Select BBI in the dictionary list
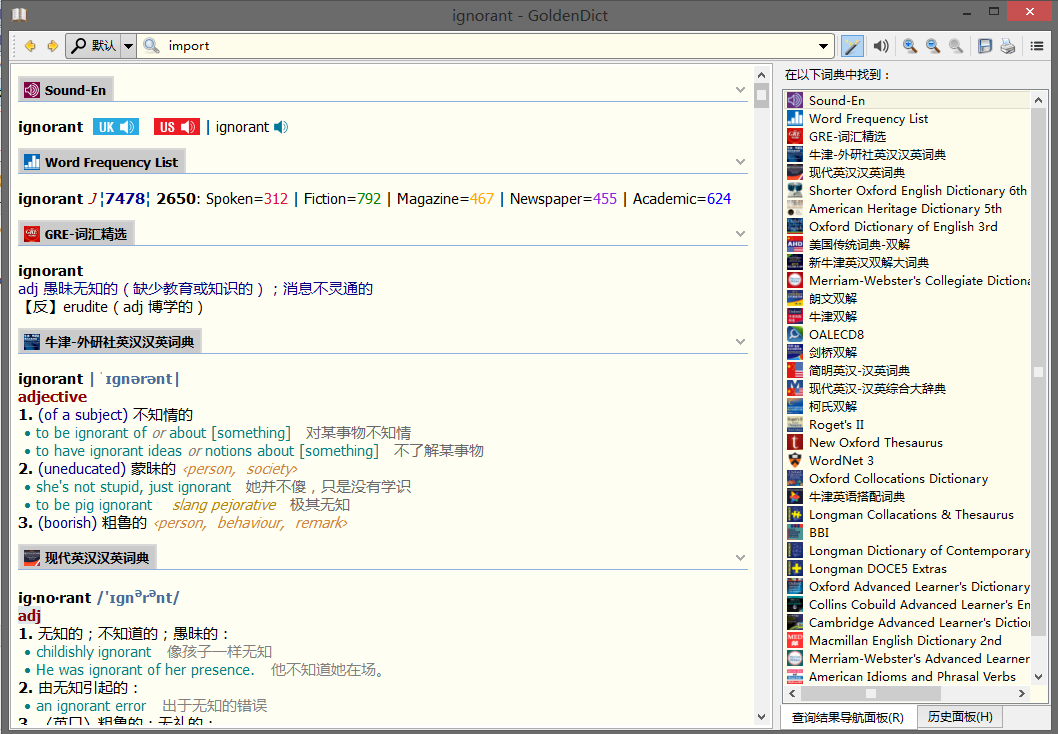 pos(908,532)
